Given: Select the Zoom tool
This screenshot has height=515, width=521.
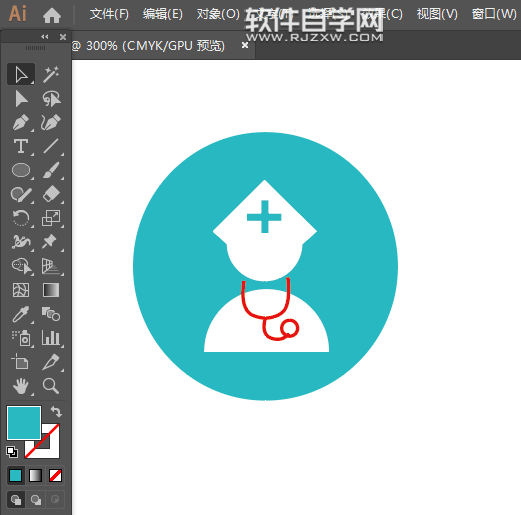Looking at the screenshot, I should tap(51, 386).
